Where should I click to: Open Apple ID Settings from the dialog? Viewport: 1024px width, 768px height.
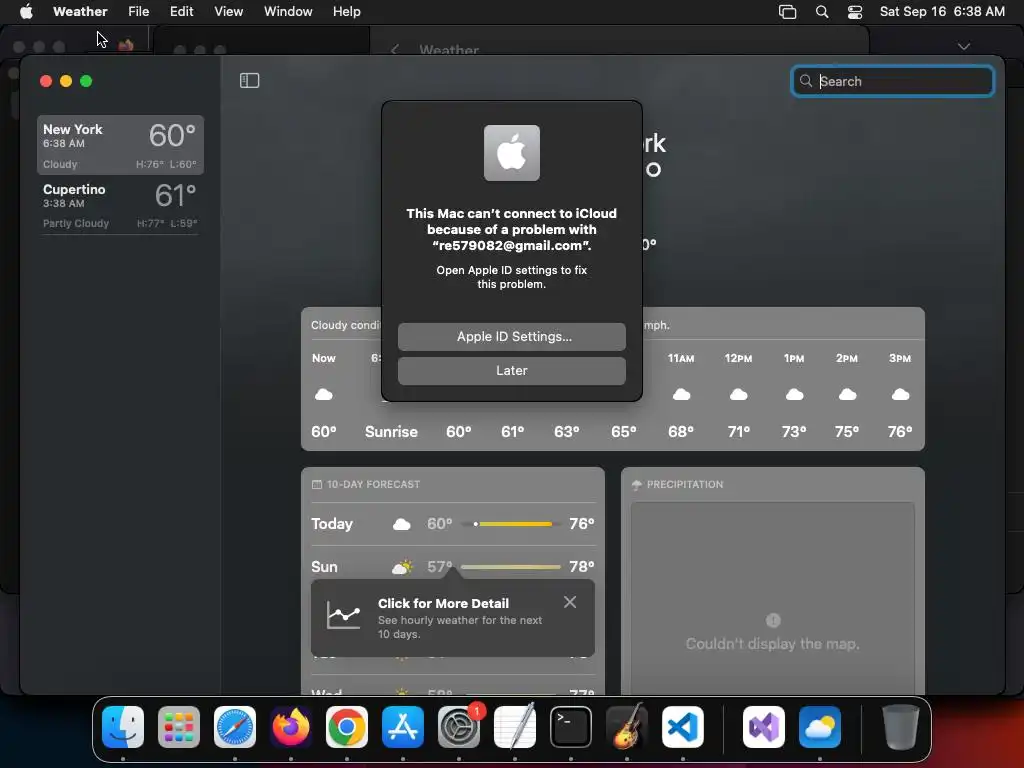pyautogui.click(x=511, y=336)
